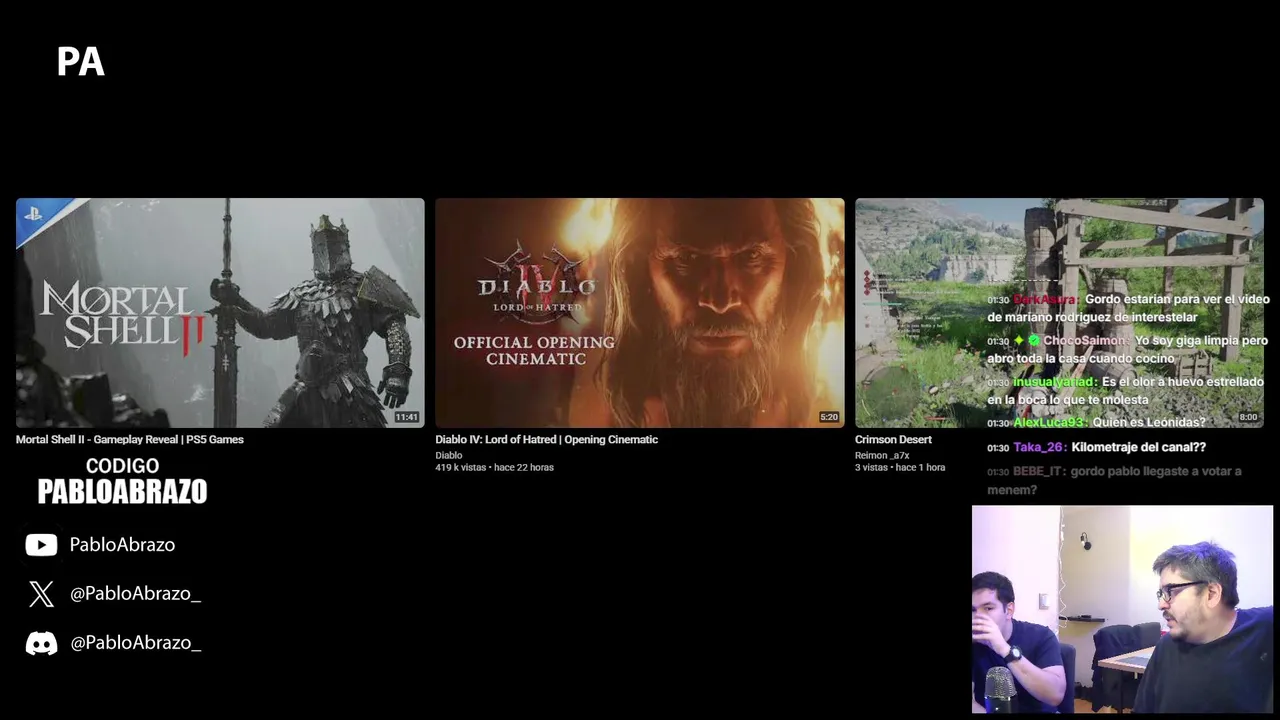Open the Crimson Desert video thumbnail
Viewport: 1280px width, 720px height.
pos(1059,313)
